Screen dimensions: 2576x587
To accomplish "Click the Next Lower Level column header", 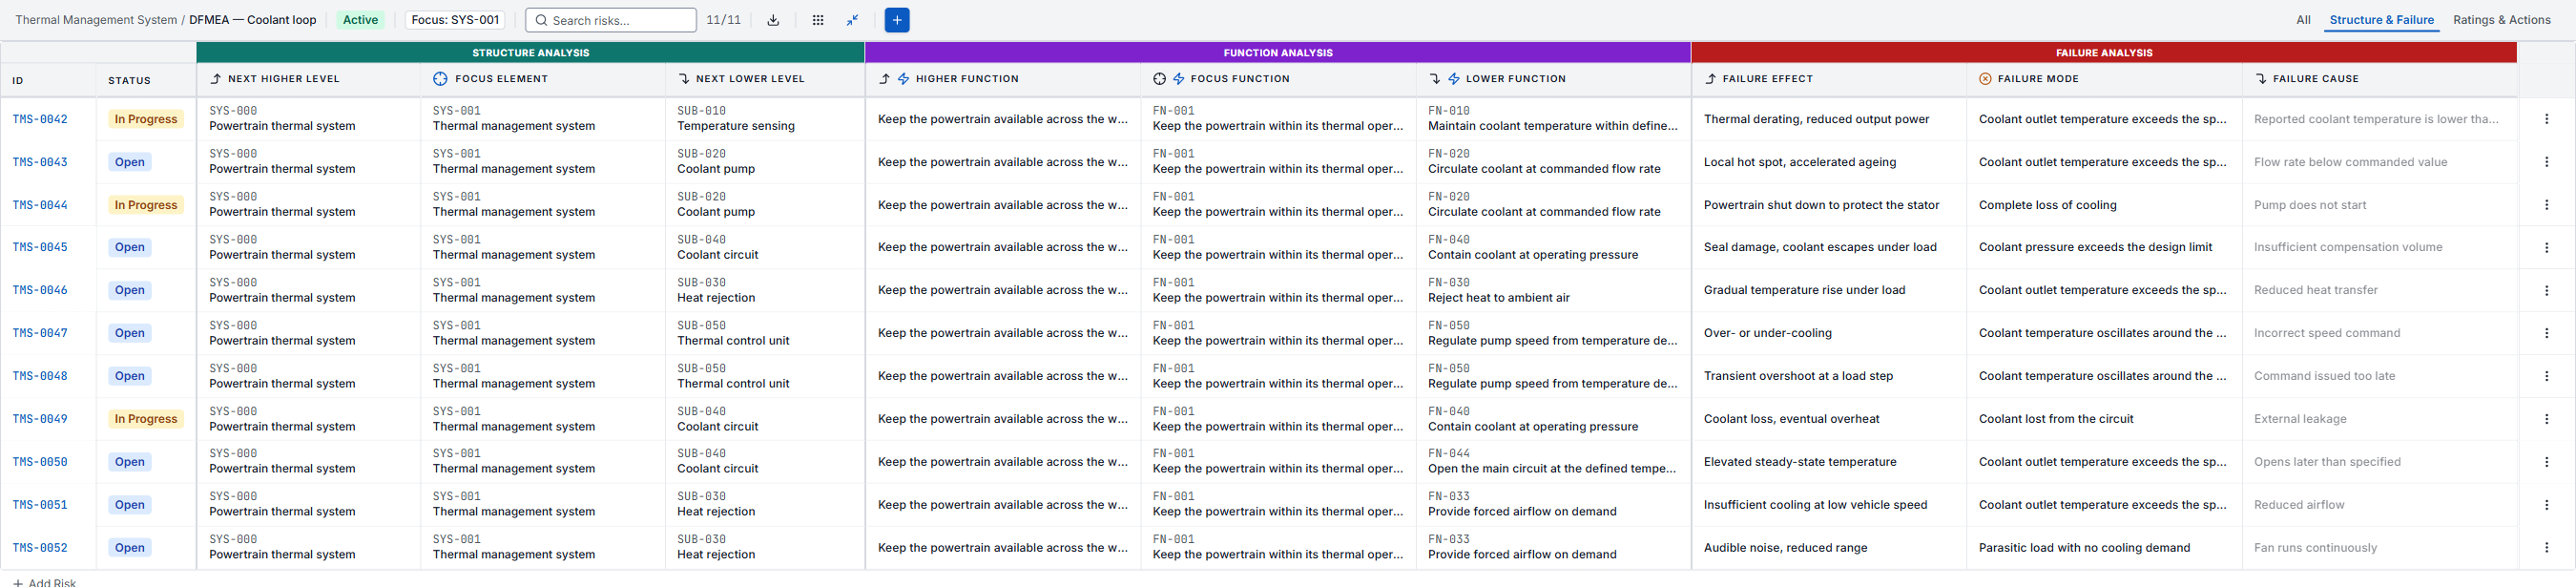I will [765, 79].
